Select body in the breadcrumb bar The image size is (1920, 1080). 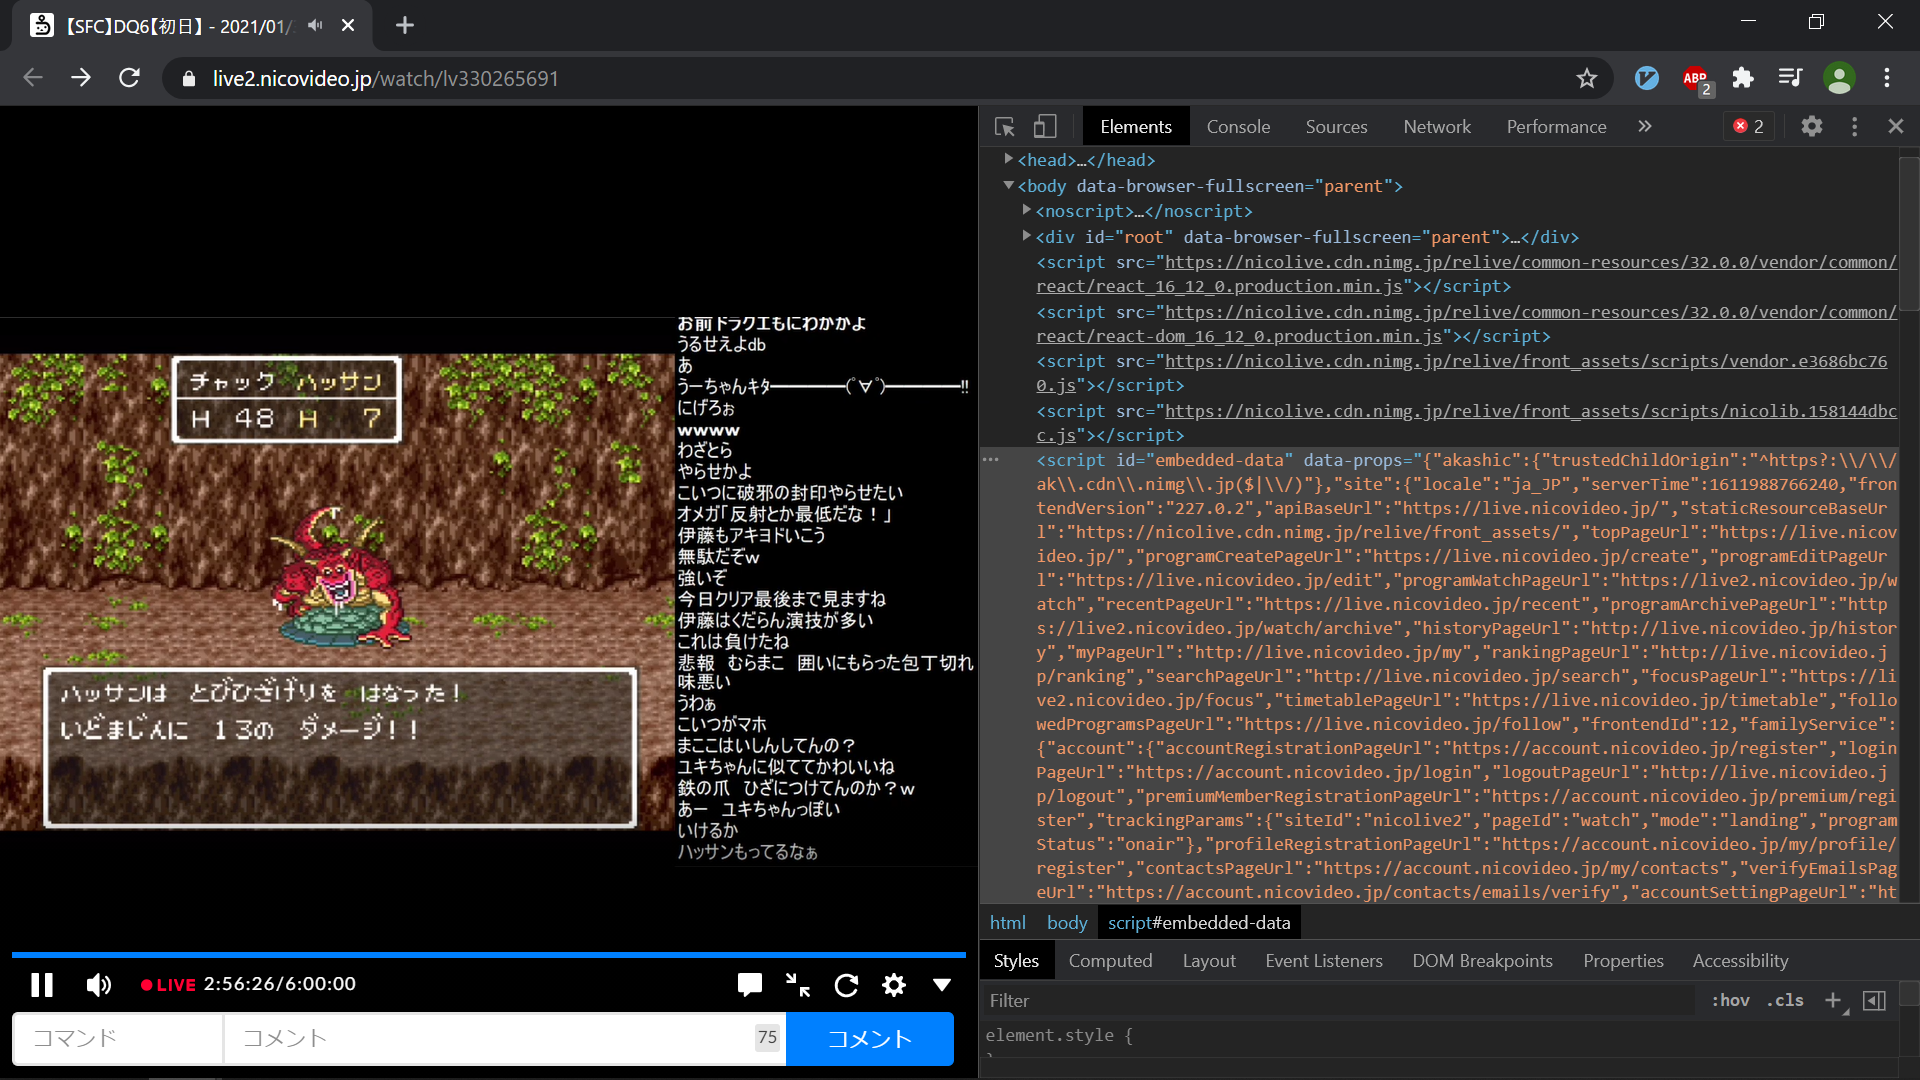[1067, 923]
